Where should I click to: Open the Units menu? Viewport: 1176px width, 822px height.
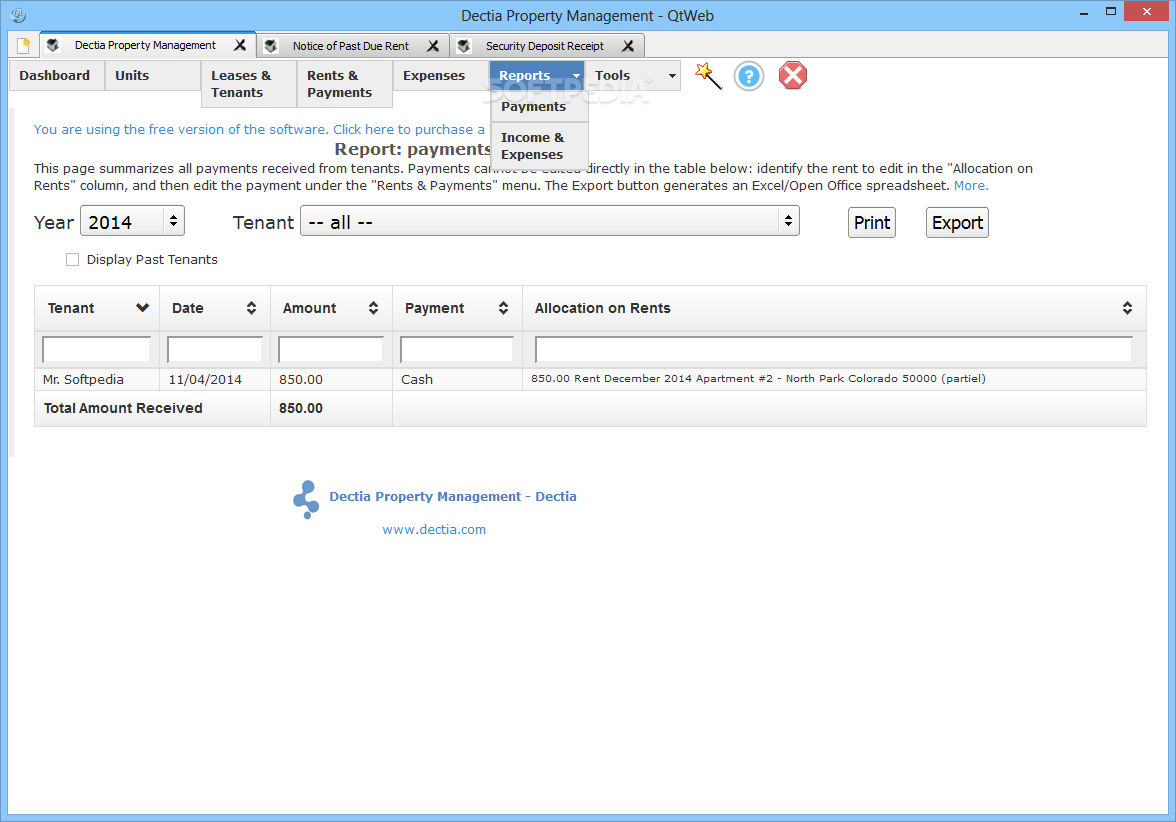point(152,76)
